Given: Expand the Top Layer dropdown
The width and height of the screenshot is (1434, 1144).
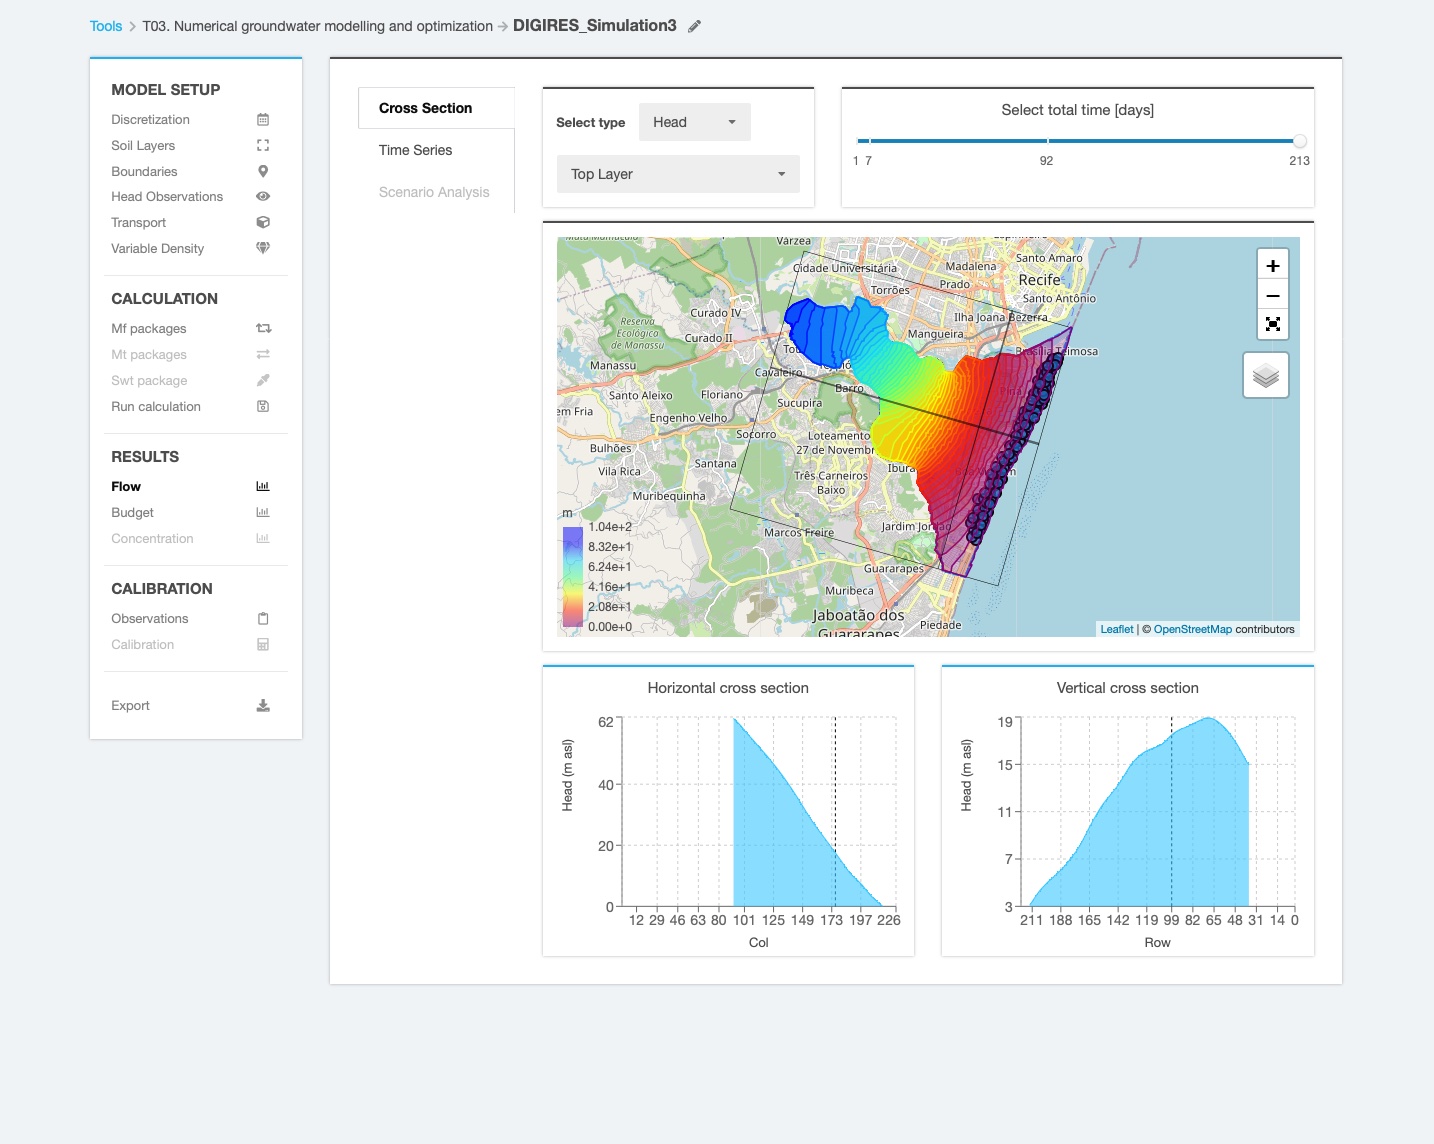Looking at the screenshot, I should click(677, 174).
